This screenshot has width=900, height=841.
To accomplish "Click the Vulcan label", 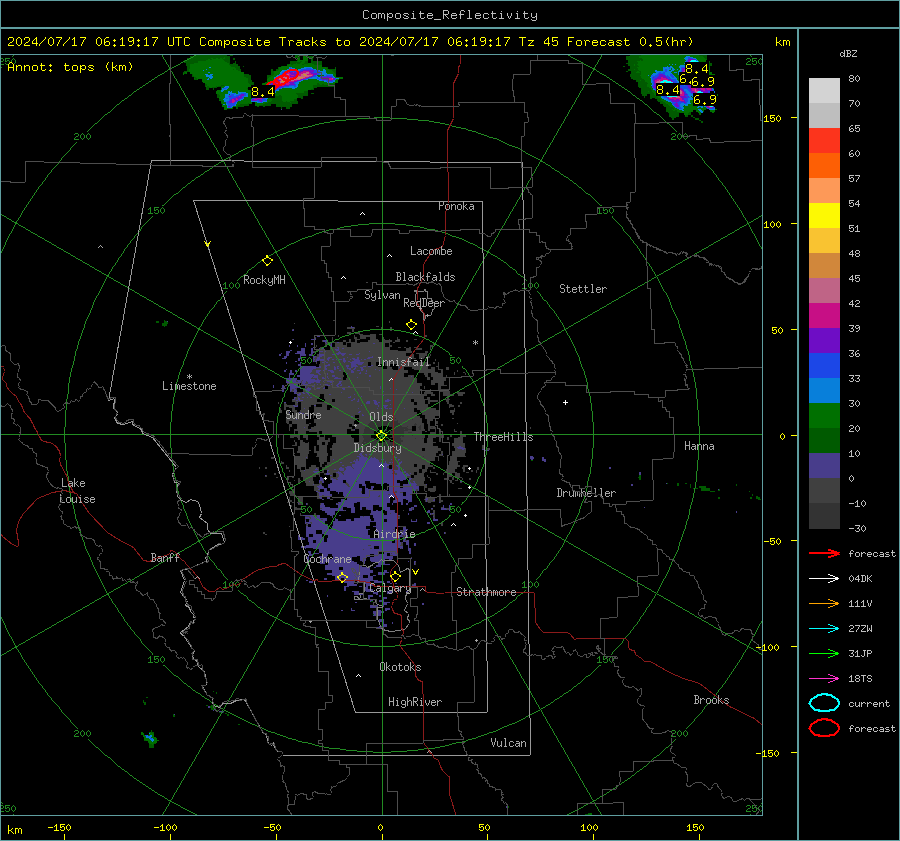I will click(509, 743).
